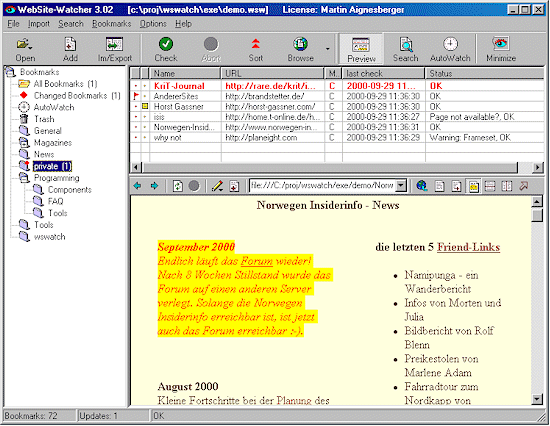The image size is (550, 426).
Task: Select All Bookmarks folder in tree
Action: point(65,84)
